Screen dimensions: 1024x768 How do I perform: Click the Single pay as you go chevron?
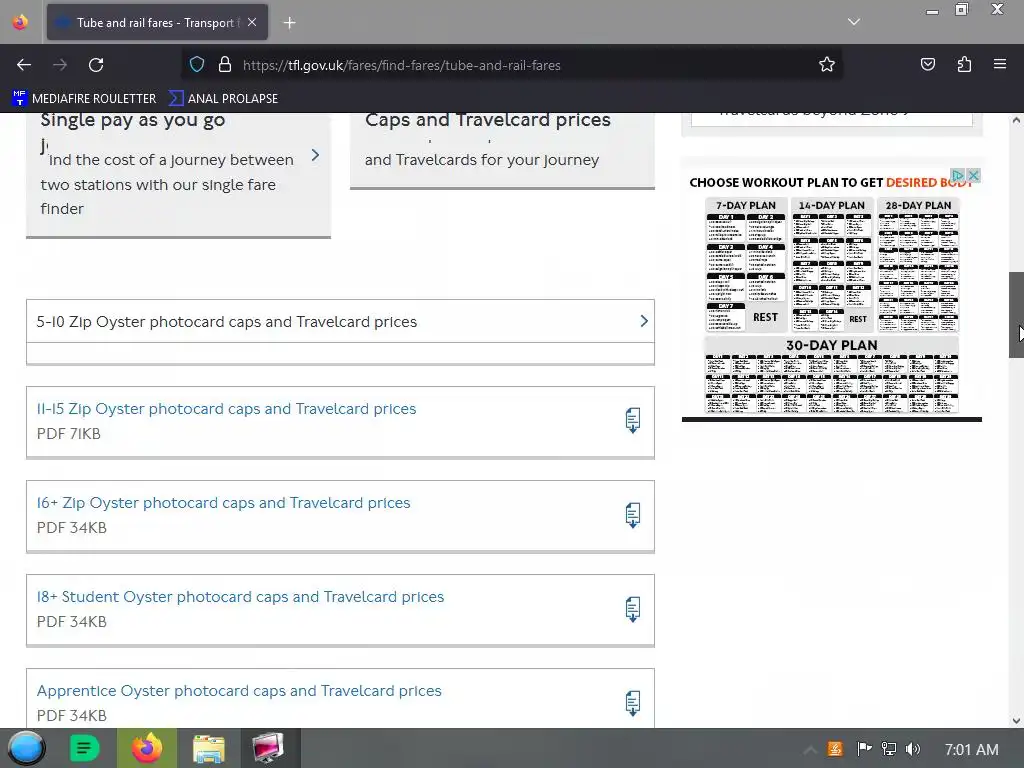pyautogui.click(x=315, y=155)
